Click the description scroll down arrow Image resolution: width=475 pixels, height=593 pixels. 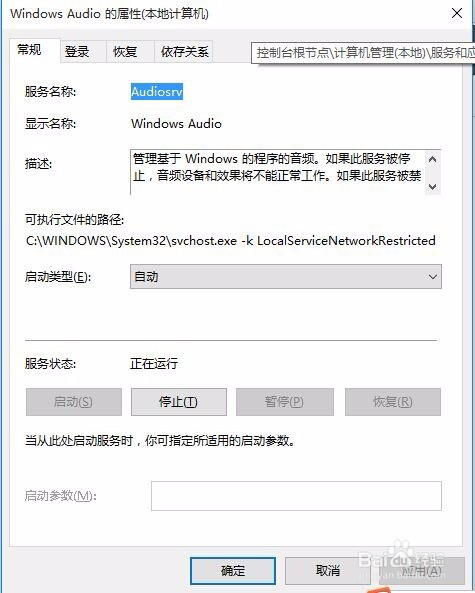433,186
